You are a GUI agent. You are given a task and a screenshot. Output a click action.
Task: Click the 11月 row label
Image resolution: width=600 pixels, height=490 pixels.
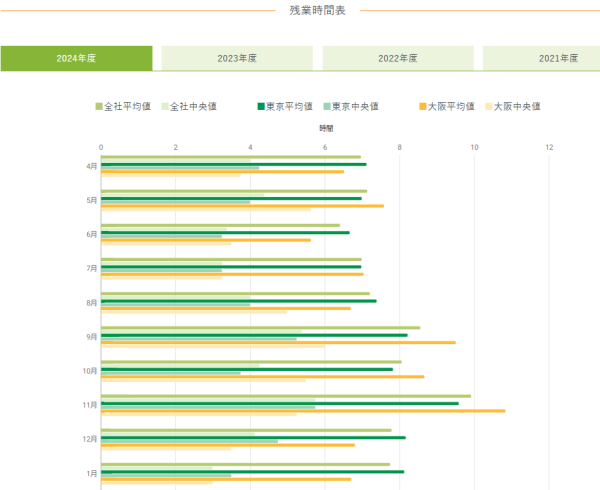pyautogui.click(x=90, y=405)
